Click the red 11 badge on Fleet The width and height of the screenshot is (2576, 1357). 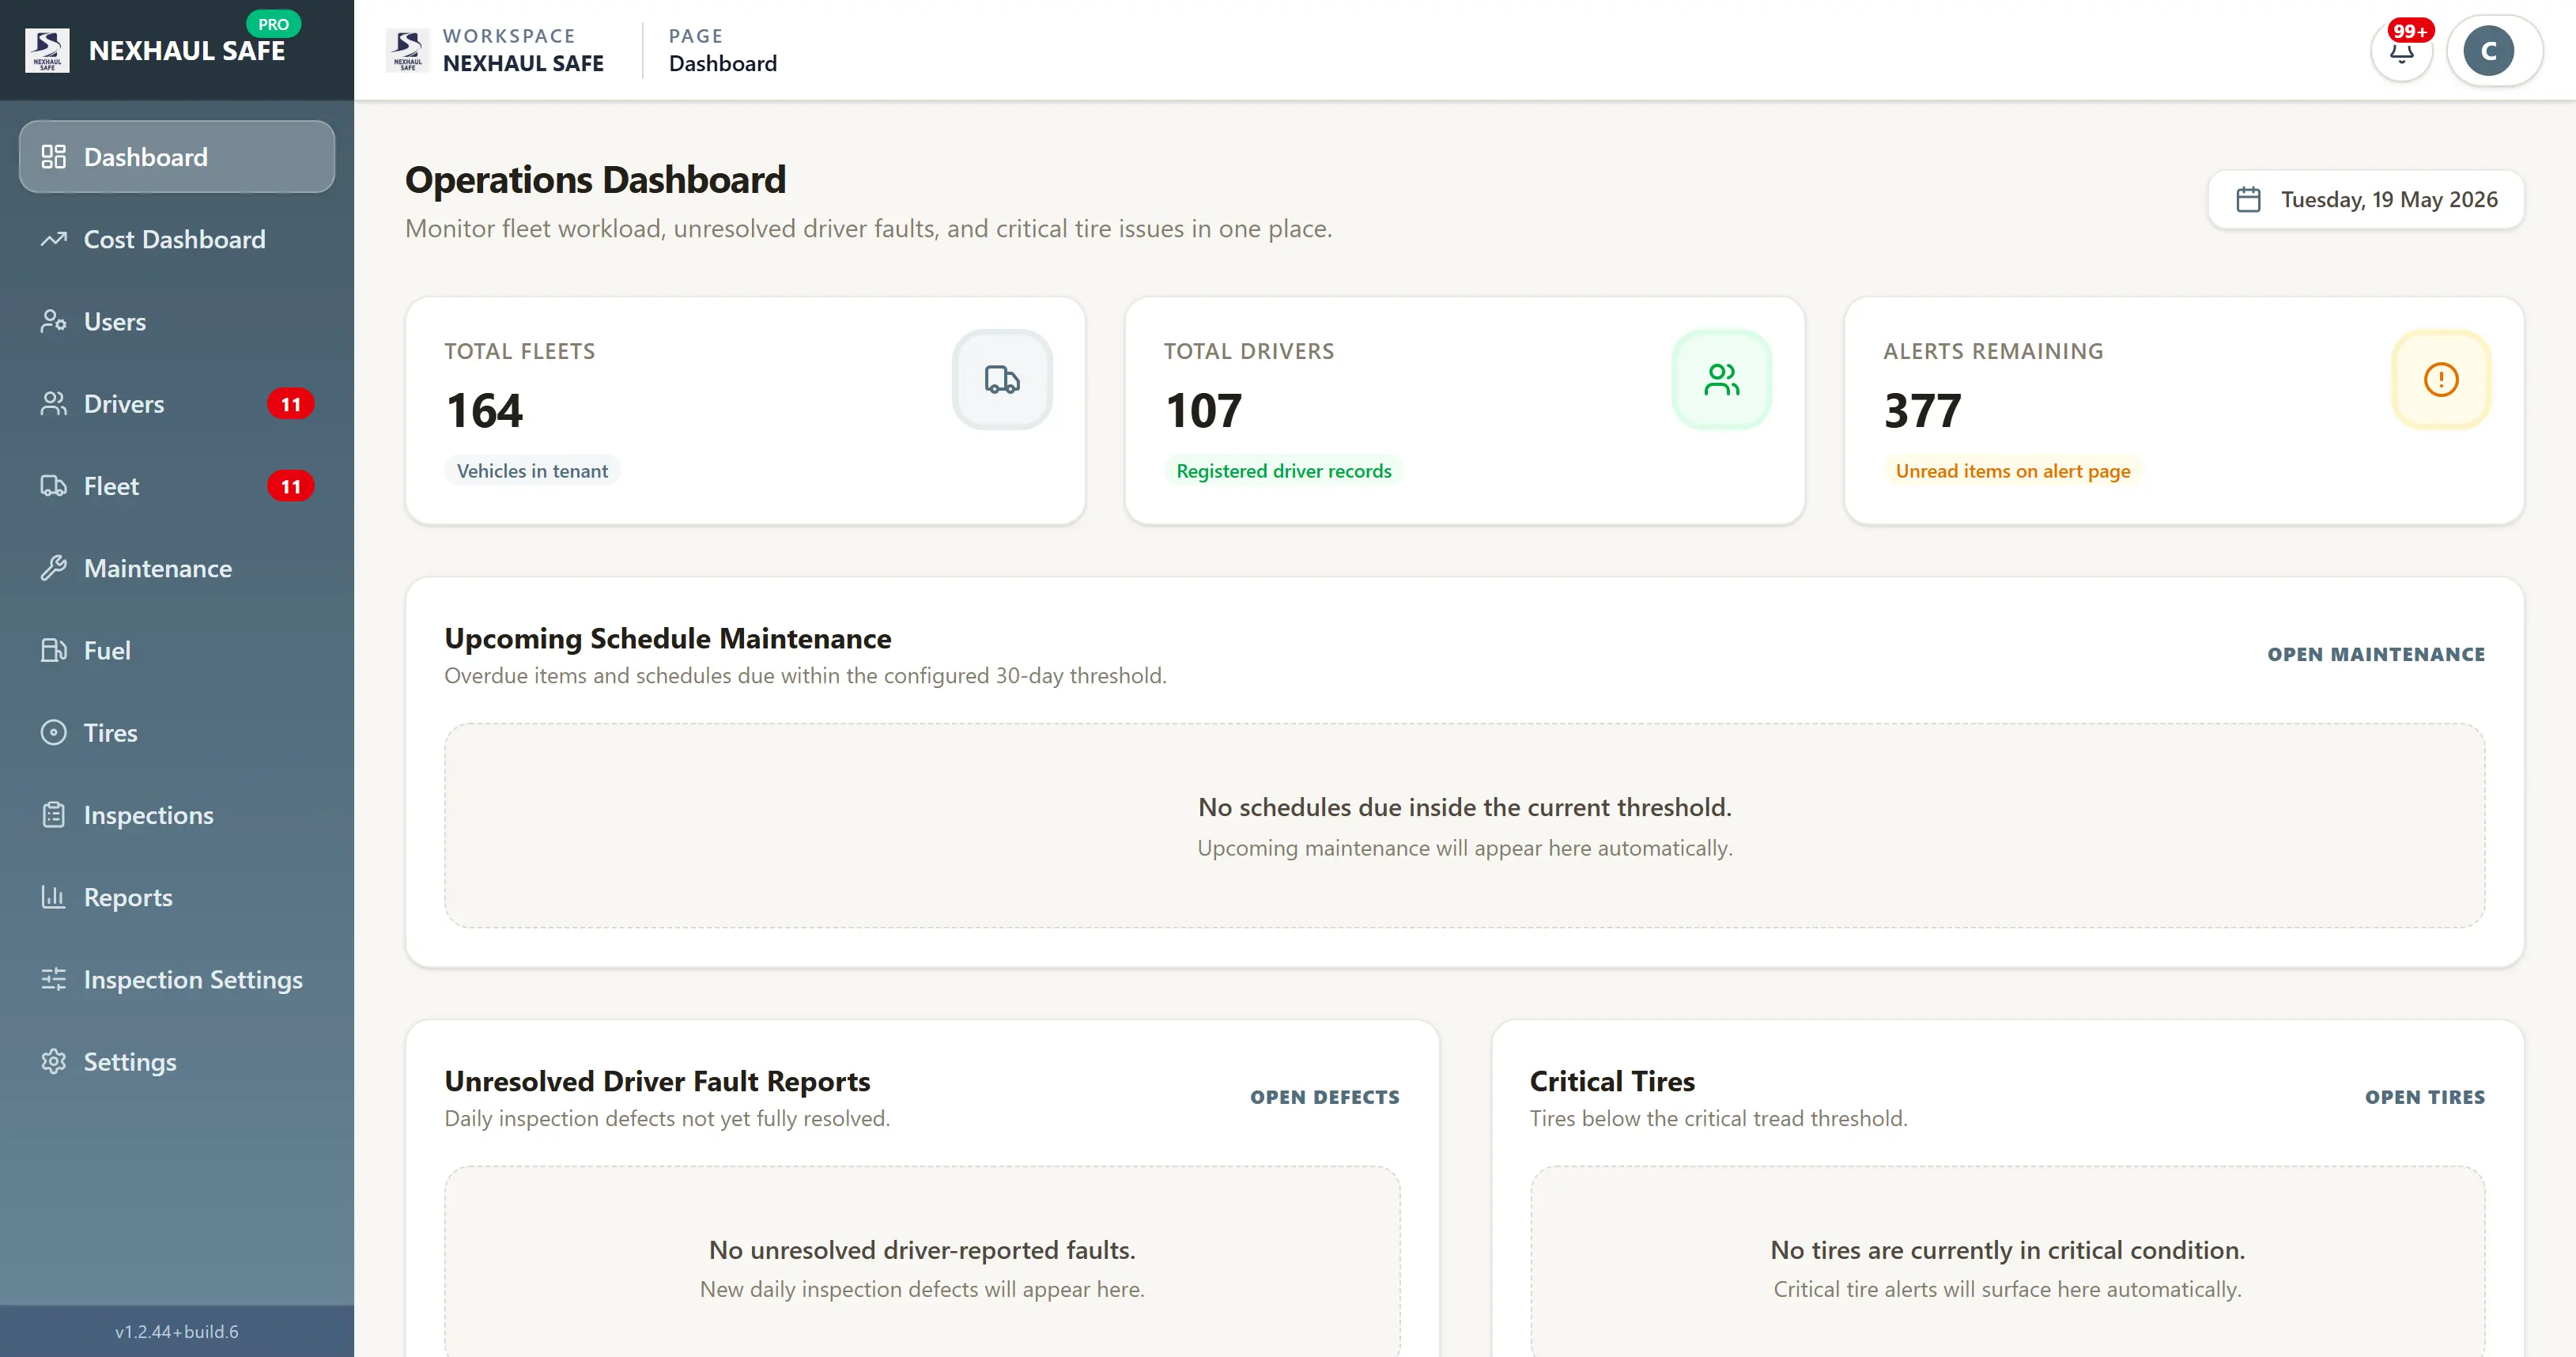point(291,486)
